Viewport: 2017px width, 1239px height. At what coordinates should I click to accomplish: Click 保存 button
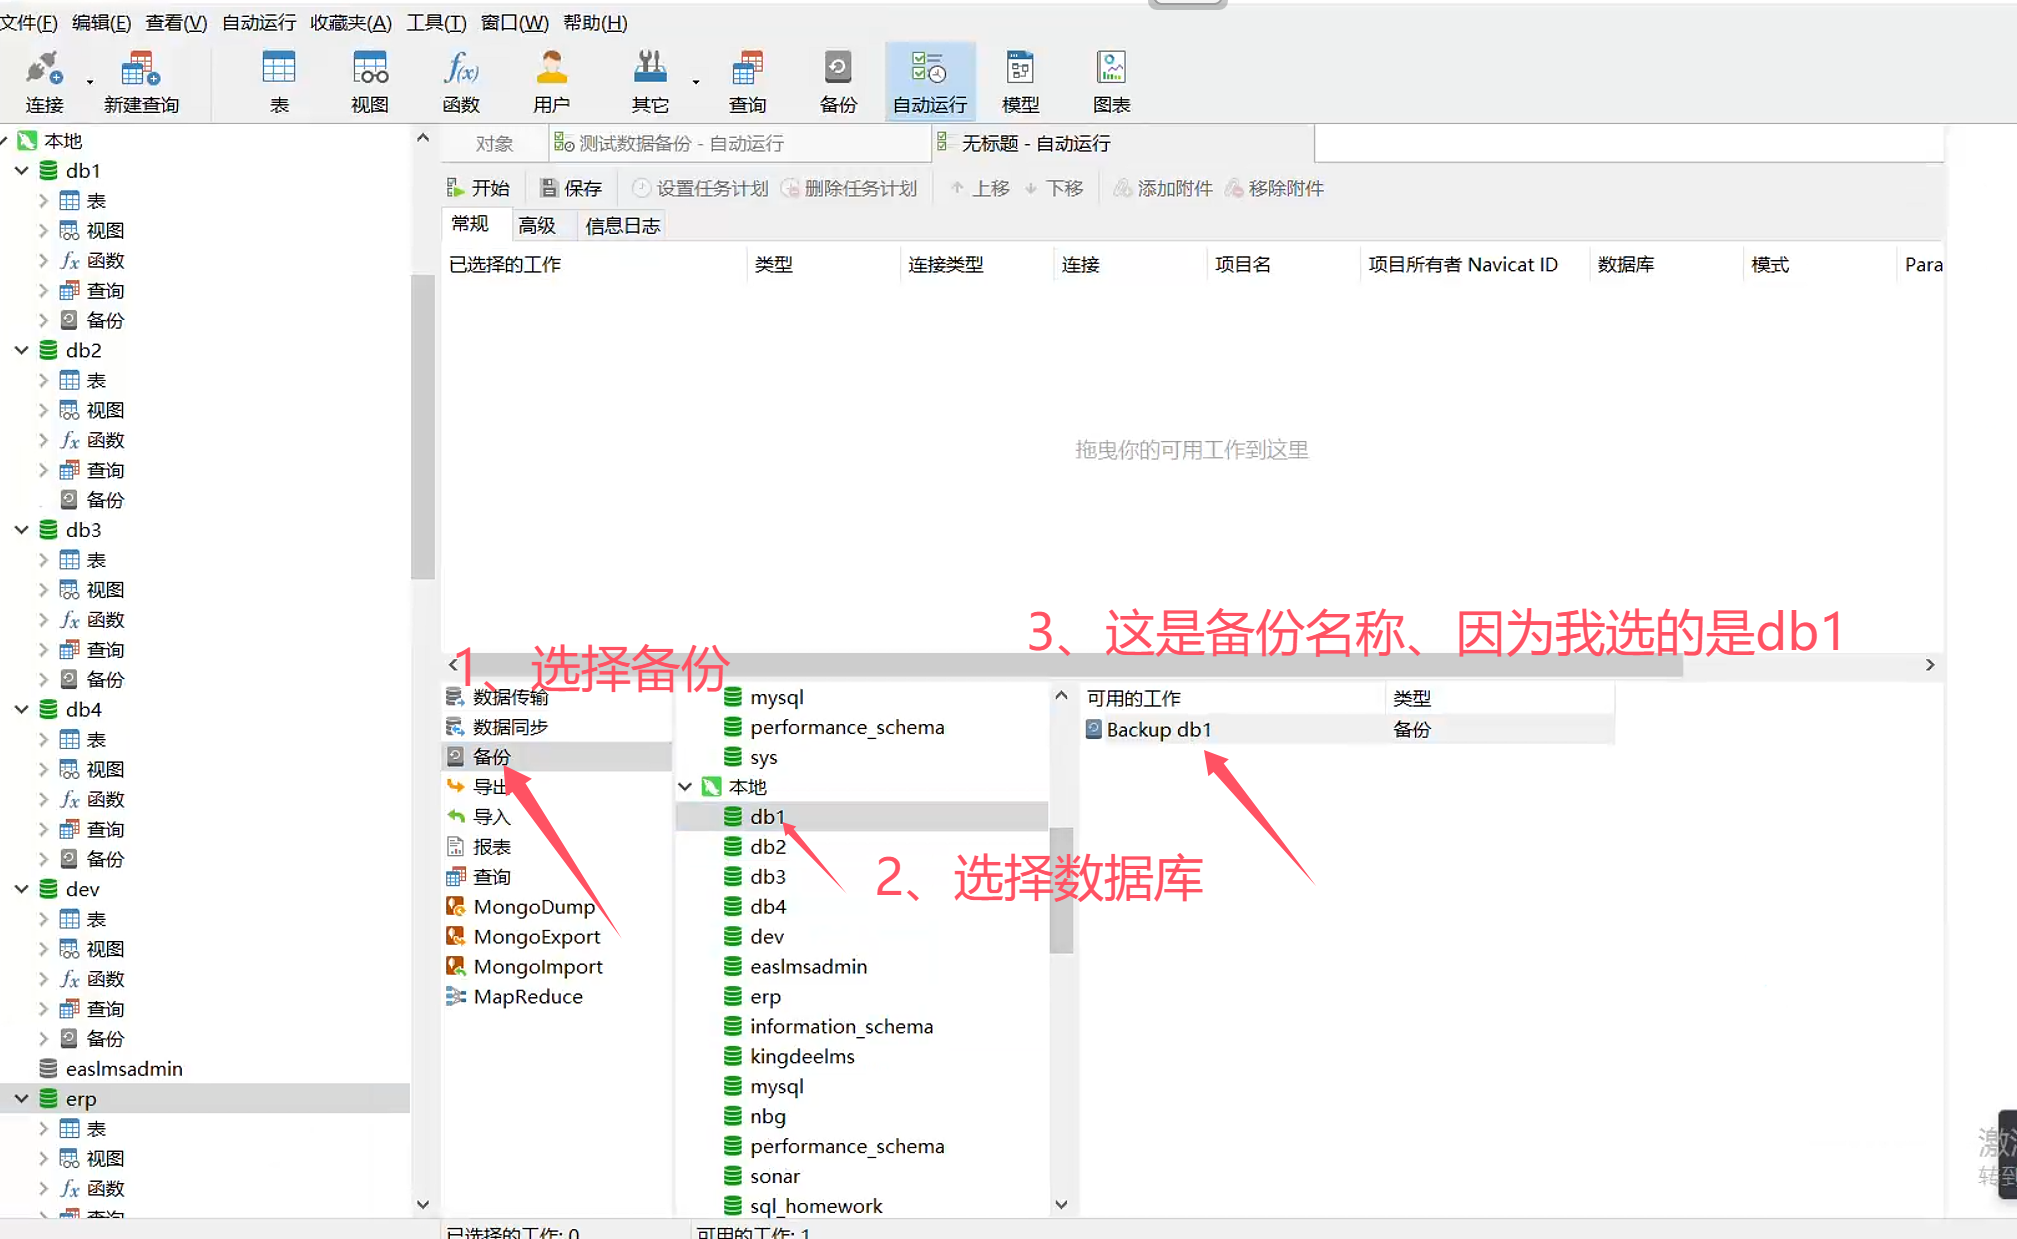(x=570, y=188)
